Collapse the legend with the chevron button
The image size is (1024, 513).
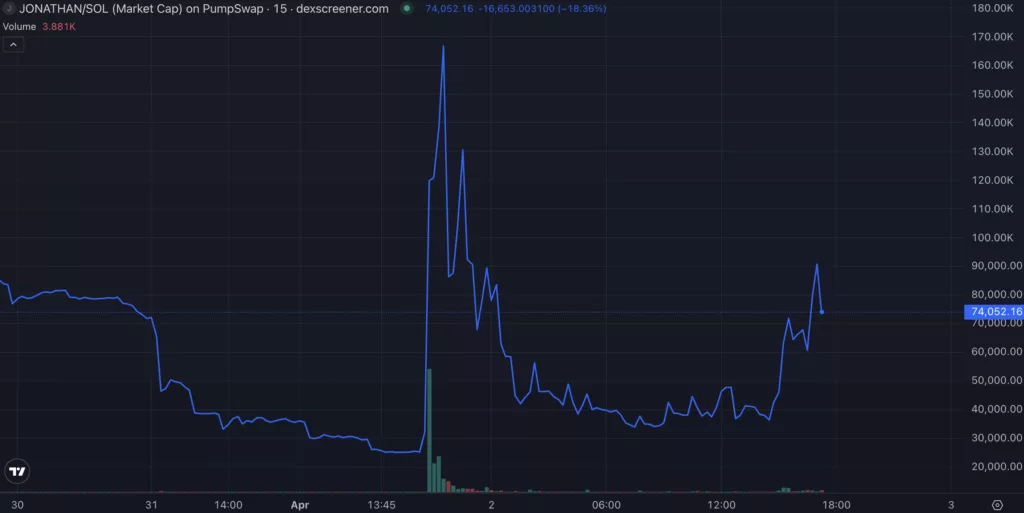coord(14,45)
